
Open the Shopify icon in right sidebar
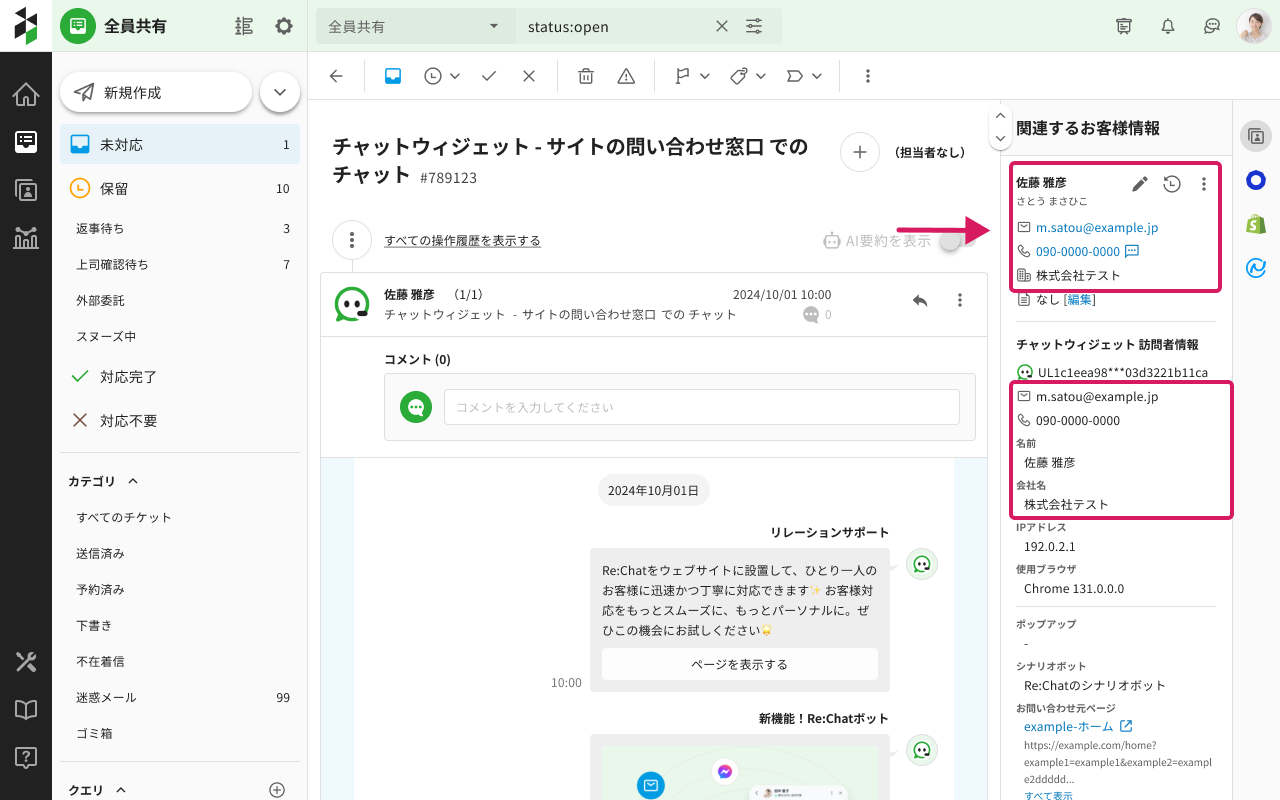pyautogui.click(x=1256, y=224)
